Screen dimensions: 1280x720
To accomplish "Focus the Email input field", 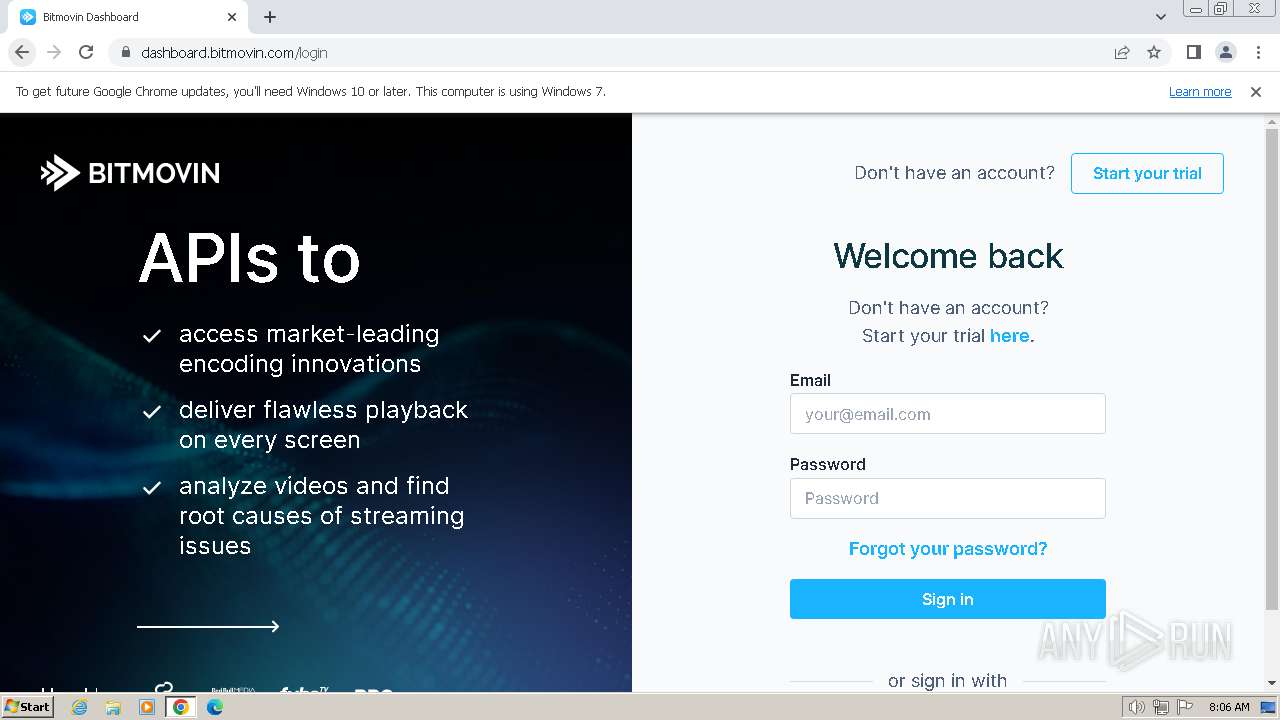I will [x=947, y=414].
